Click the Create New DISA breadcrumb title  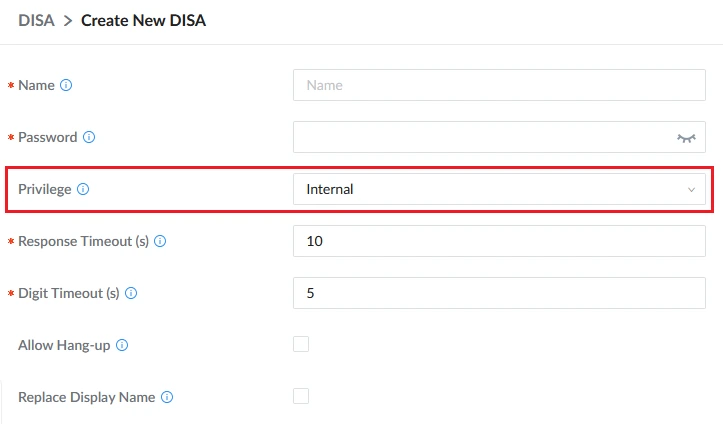click(143, 20)
